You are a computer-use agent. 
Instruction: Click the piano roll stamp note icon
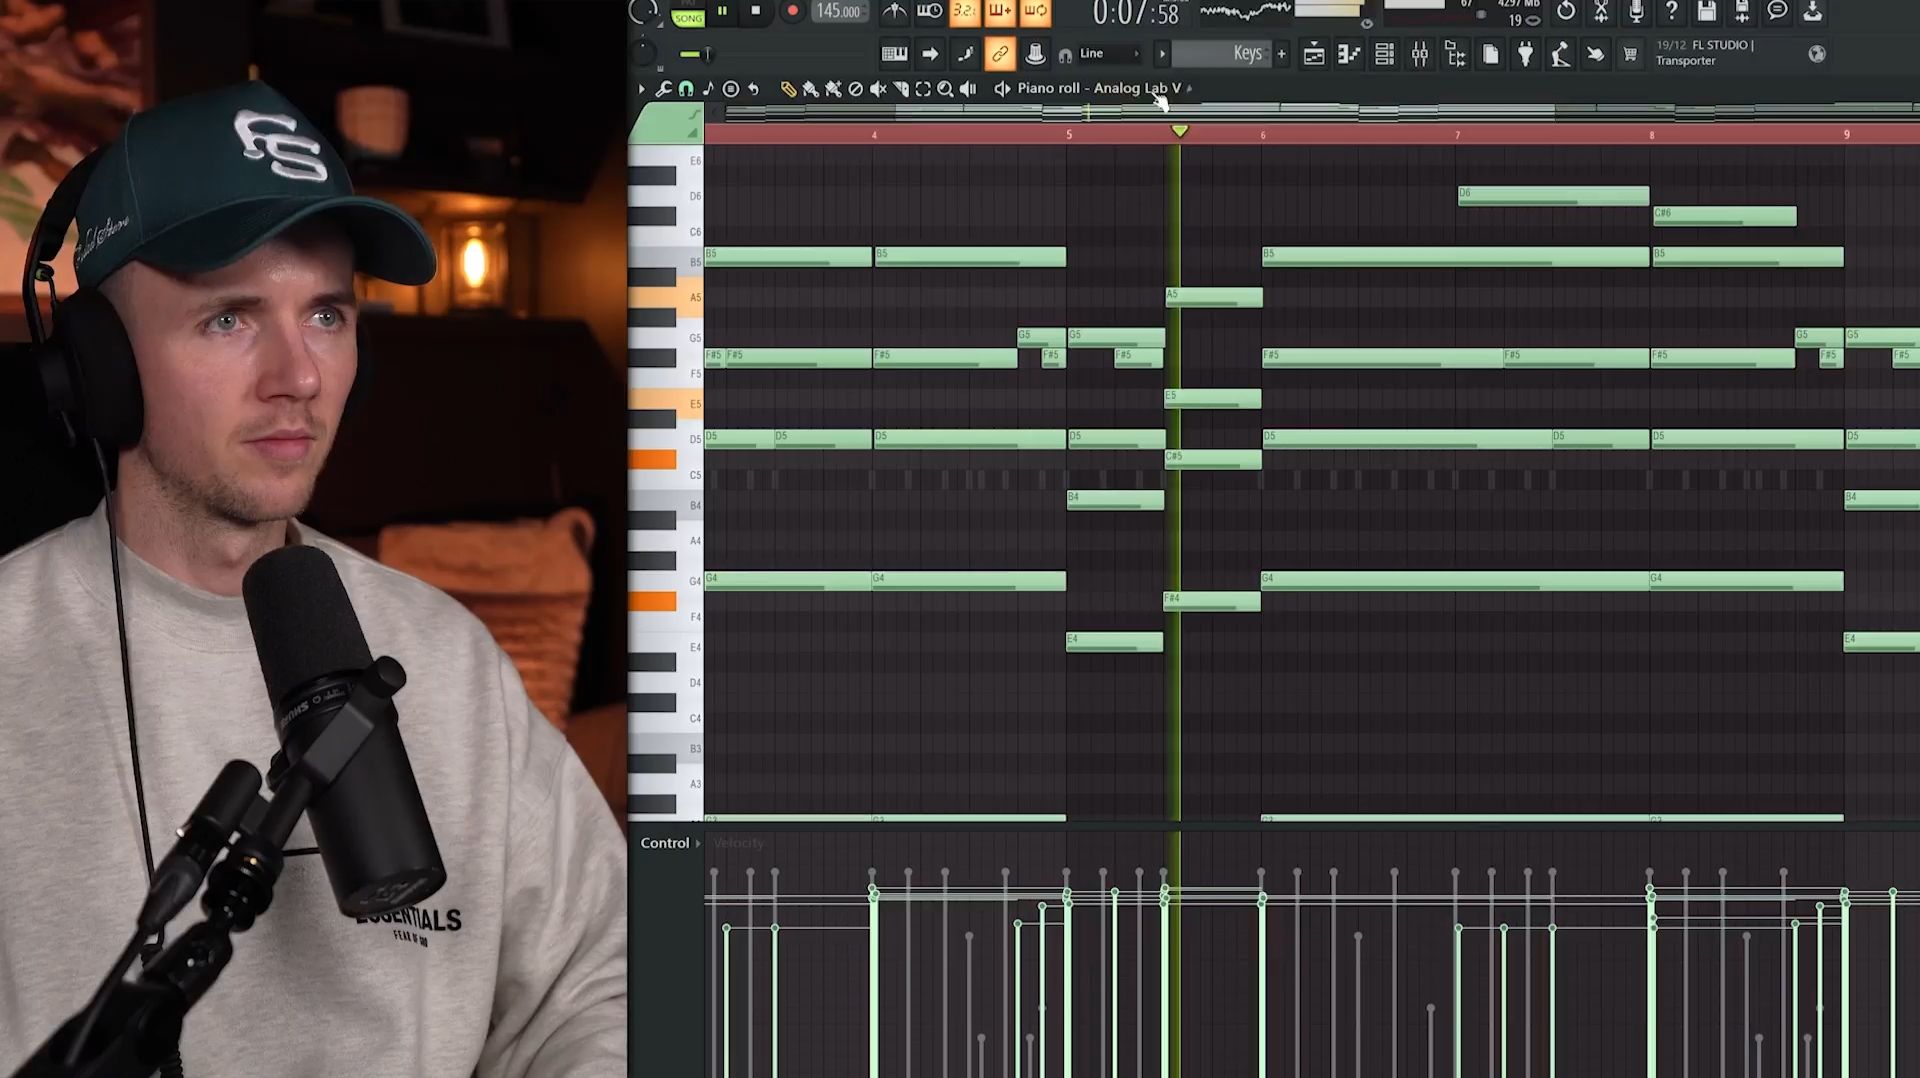(708, 89)
